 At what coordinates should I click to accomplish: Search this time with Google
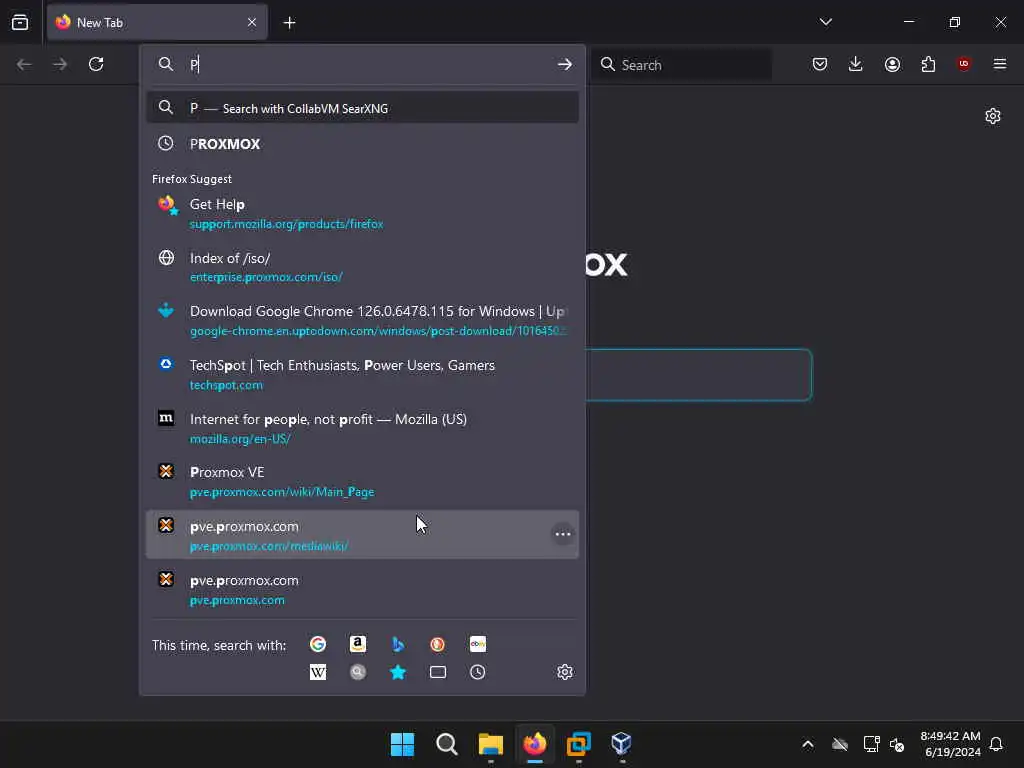(x=318, y=644)
